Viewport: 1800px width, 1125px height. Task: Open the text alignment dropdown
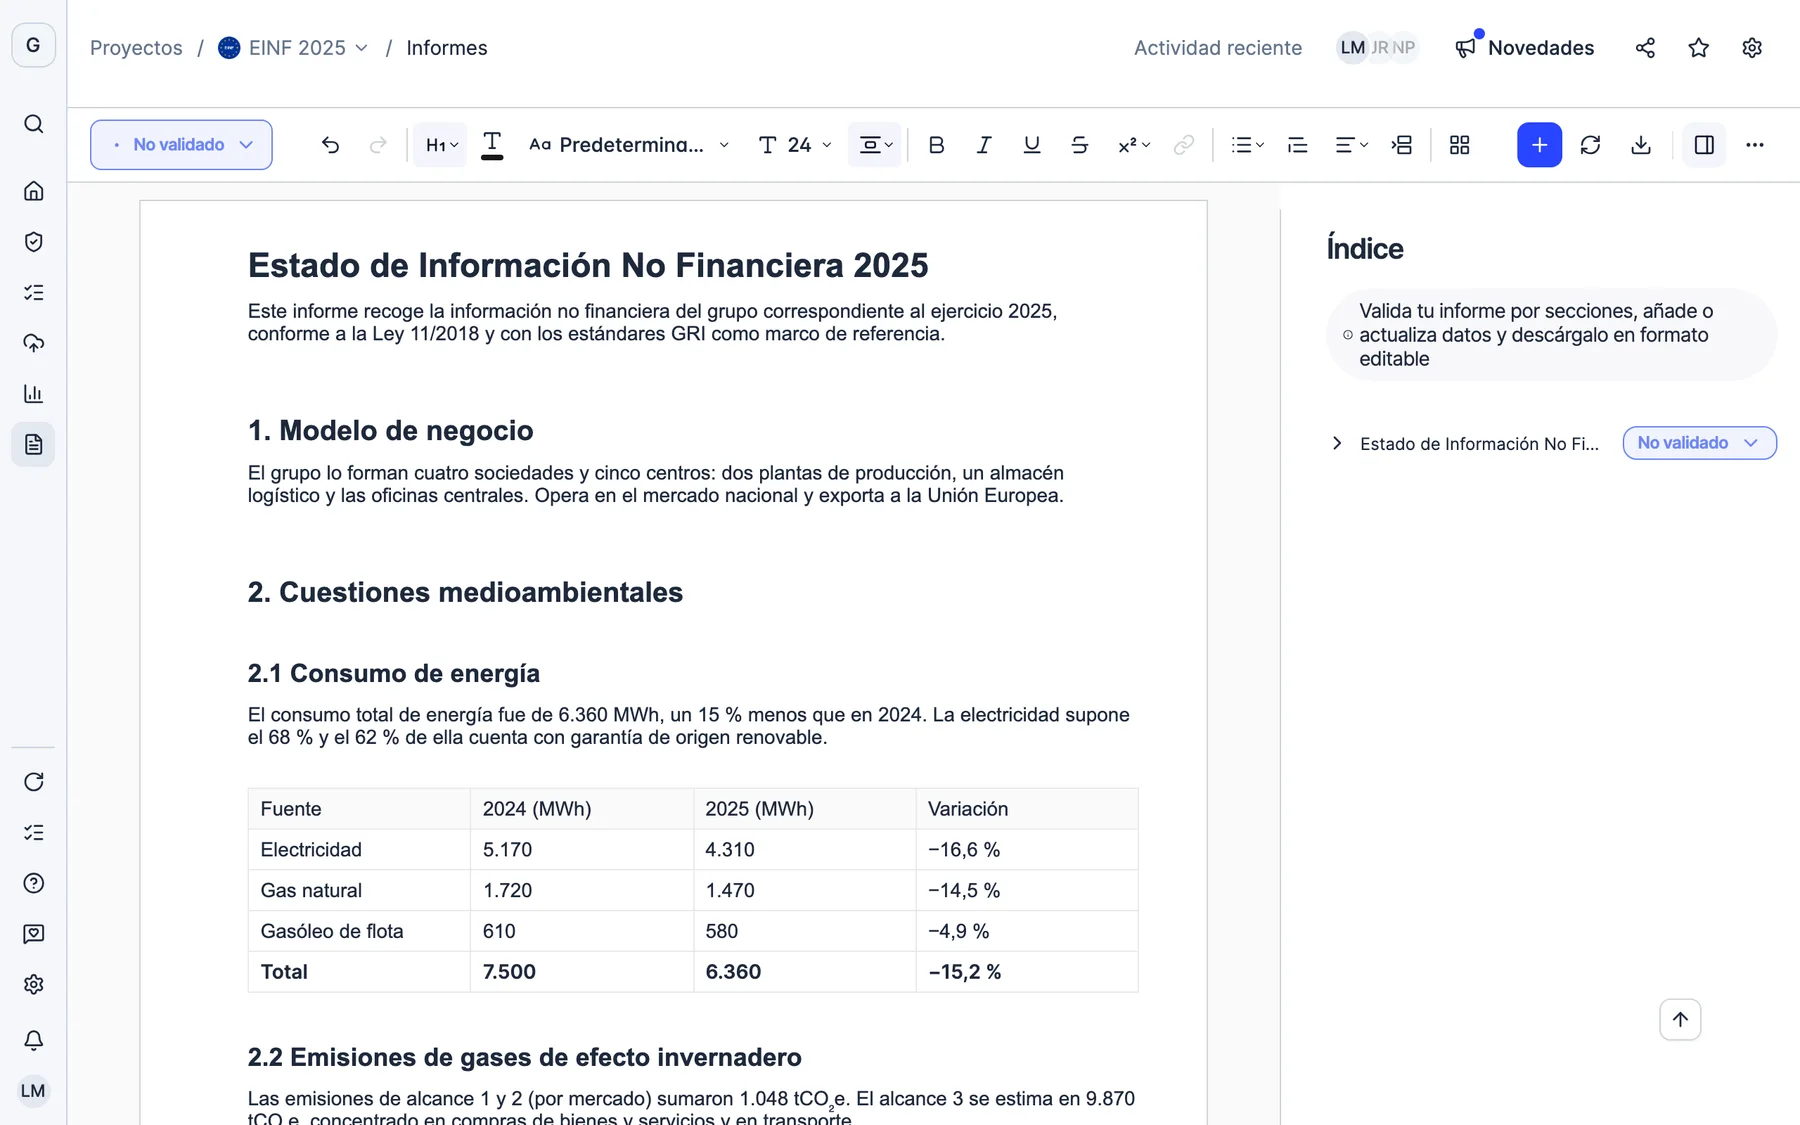click(1351, 145)
